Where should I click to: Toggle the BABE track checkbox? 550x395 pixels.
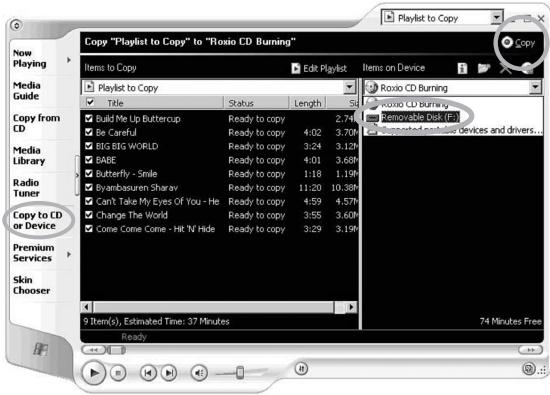pyautogui.click(x=89, y=160)
